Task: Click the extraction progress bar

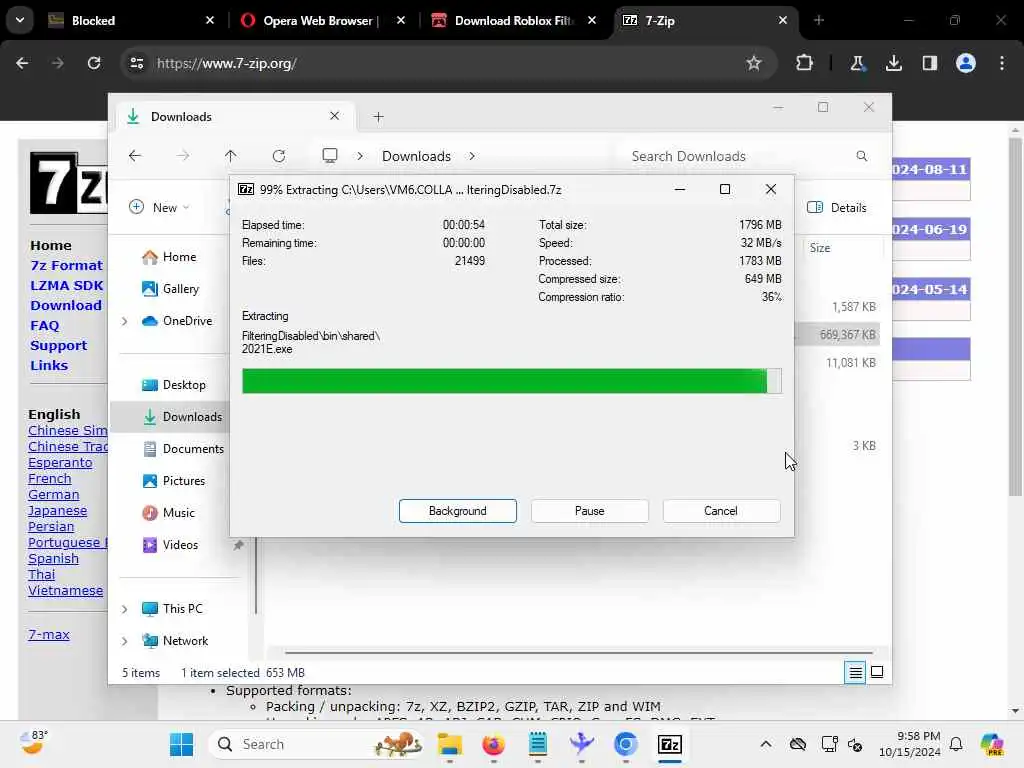Action: [511, 381]
